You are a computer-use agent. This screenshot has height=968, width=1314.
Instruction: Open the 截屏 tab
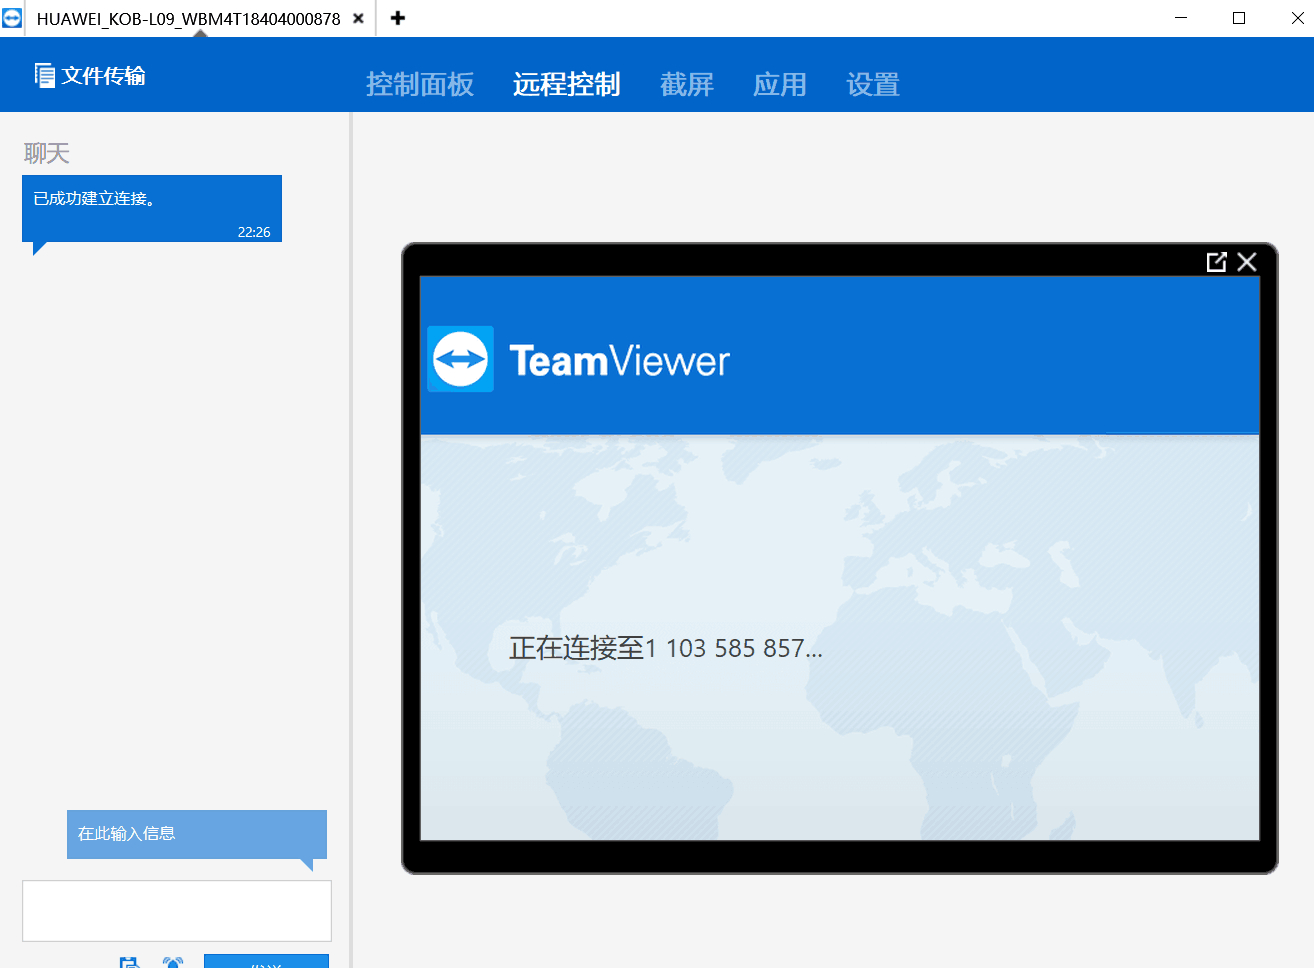[687, 84]
